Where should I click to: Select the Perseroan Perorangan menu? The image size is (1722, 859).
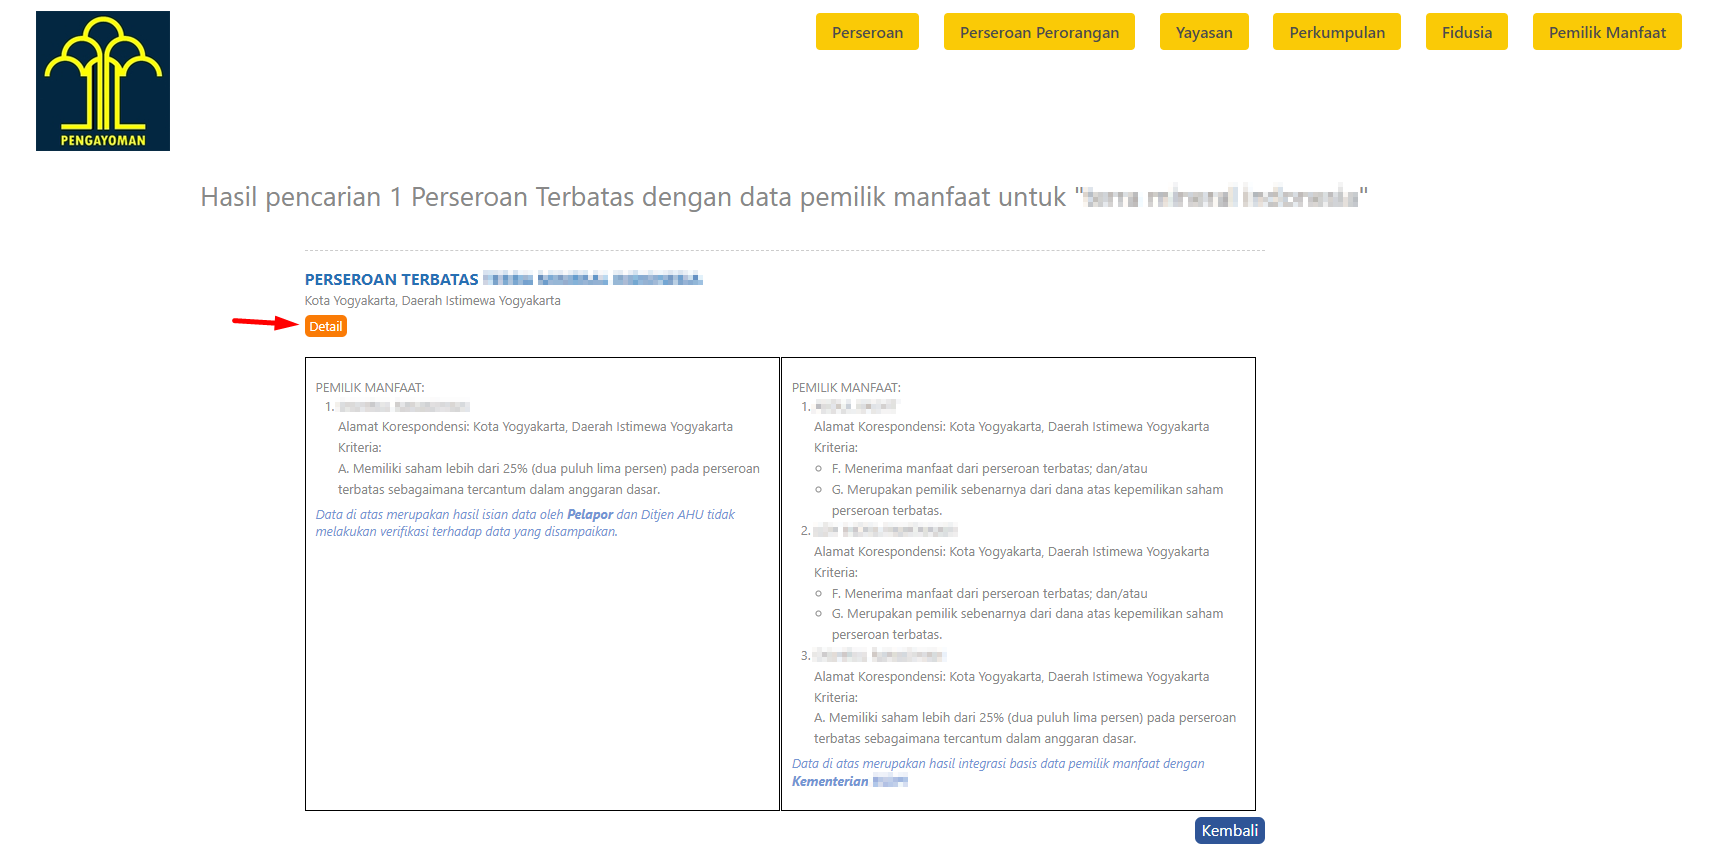pos(1039,32)
